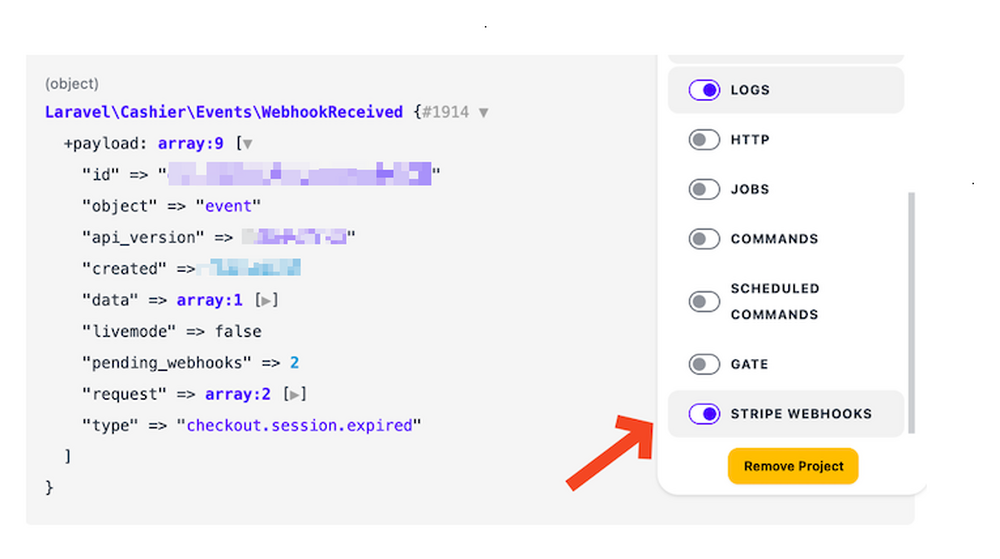Collapse the WebhookReceived object arrow
Screen dimensions: 1000x559
[x=484, y=113]
